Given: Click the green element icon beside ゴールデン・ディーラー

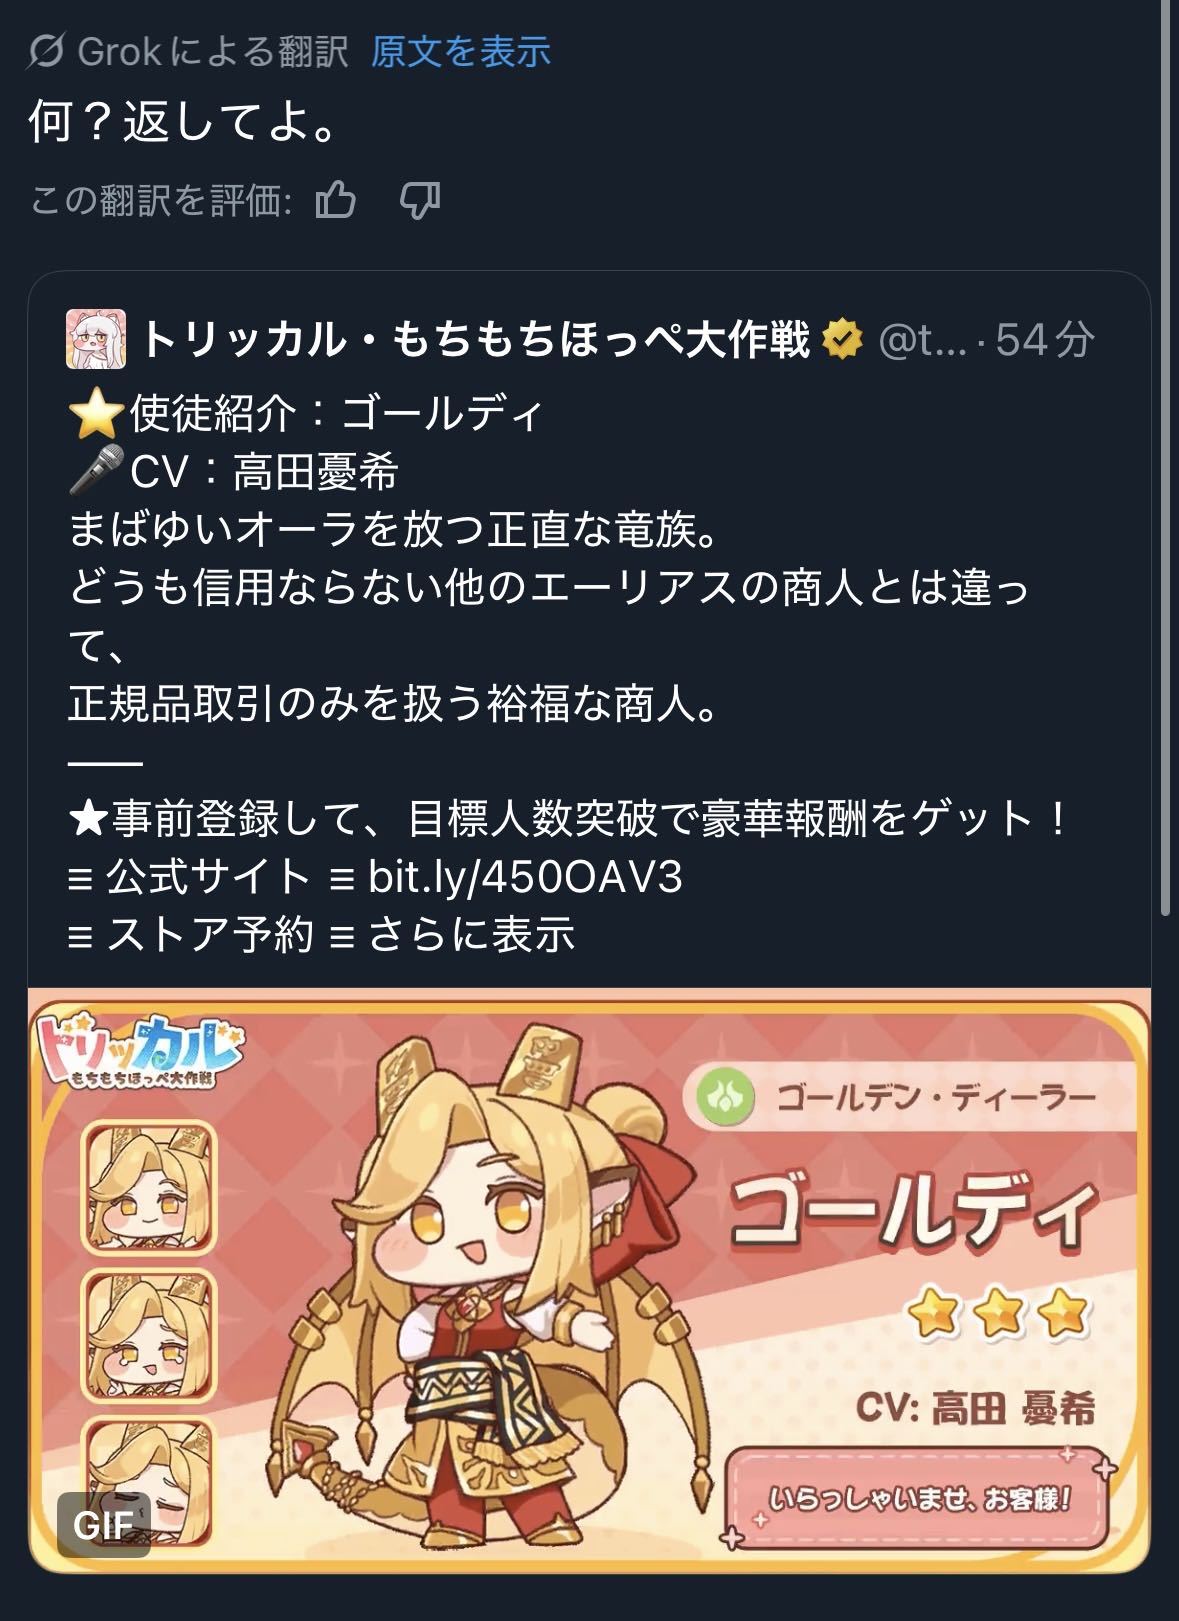Looking at the screenshot, I should click(x=725, y=1097).
